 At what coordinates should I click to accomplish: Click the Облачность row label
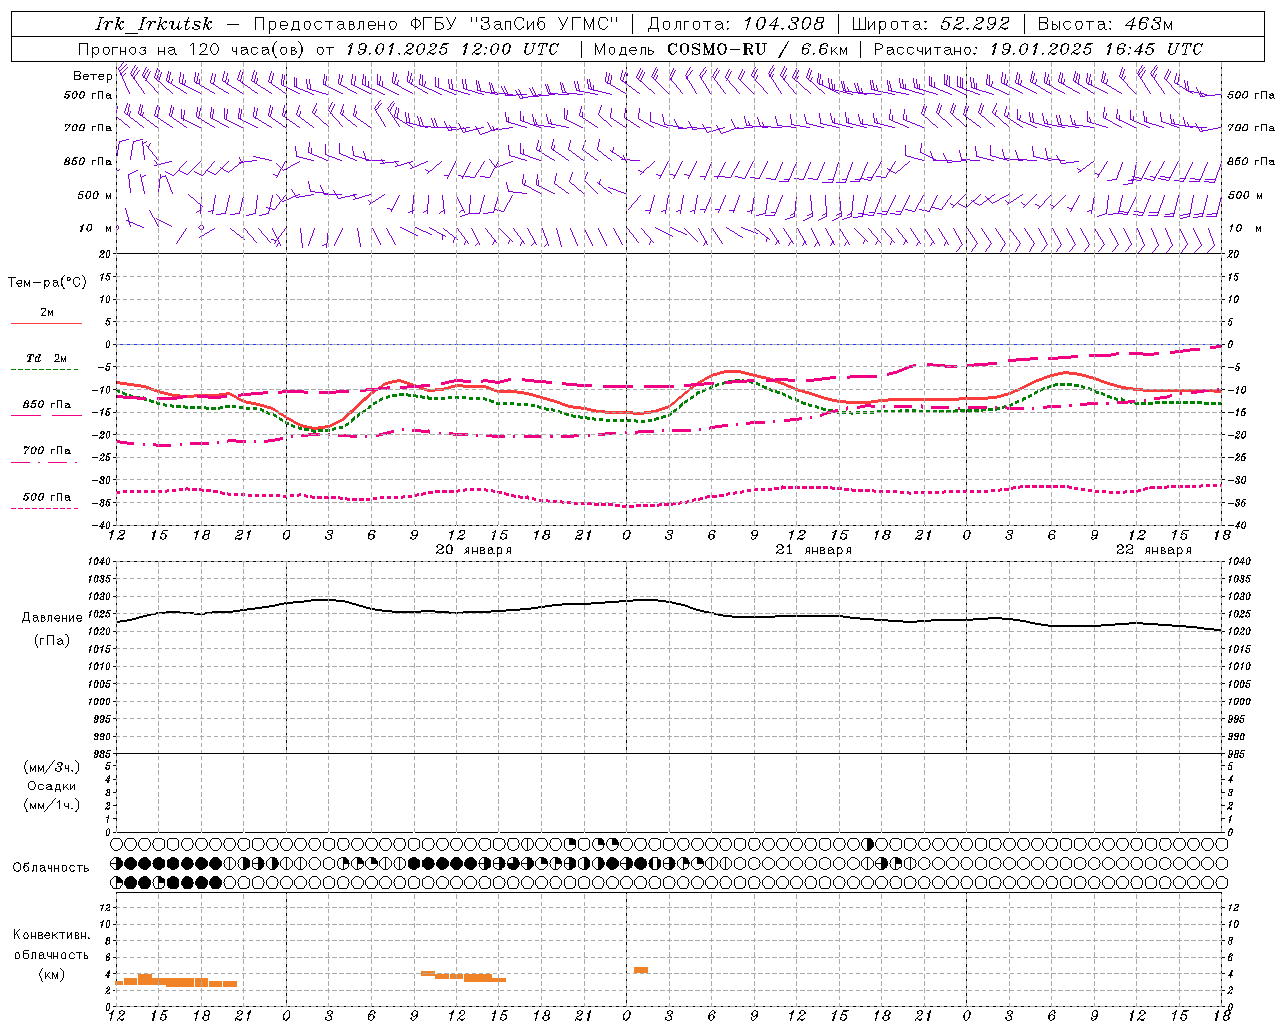51,867
